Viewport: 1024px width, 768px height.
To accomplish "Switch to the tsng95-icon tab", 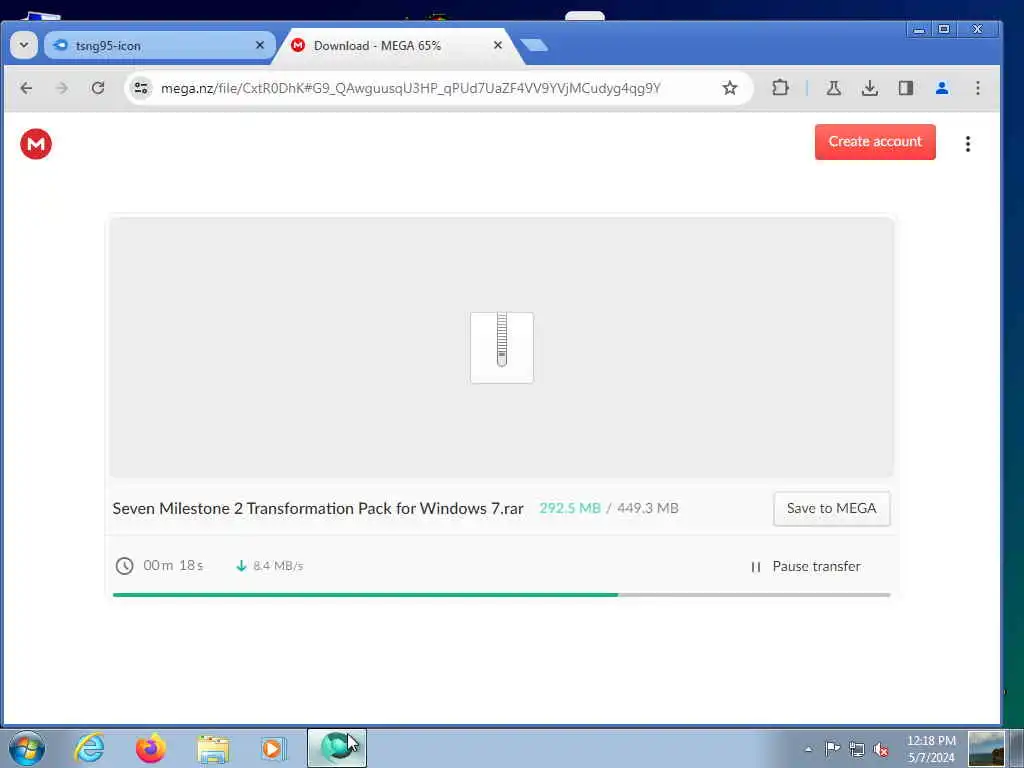I will pyautogui.click(x=160, y=46).
